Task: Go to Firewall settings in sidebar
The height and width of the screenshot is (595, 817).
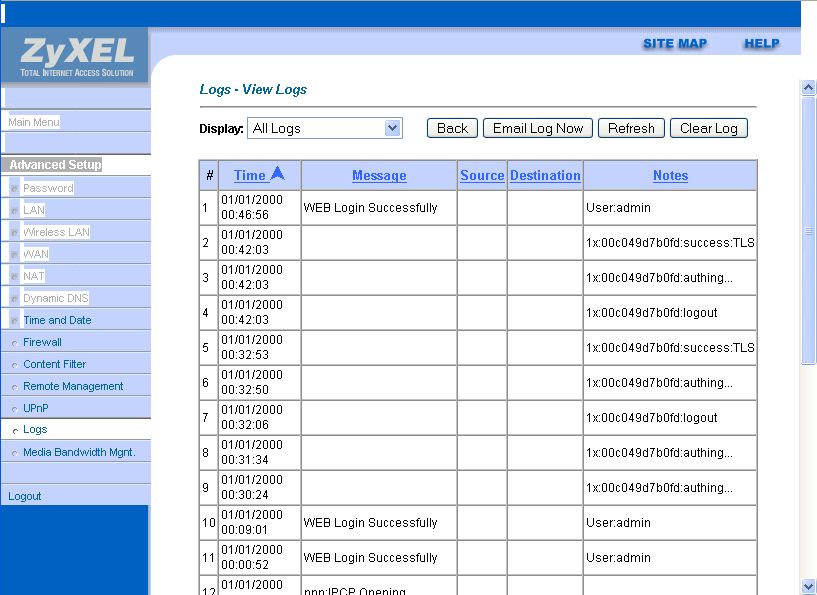Action: (42, 342)
